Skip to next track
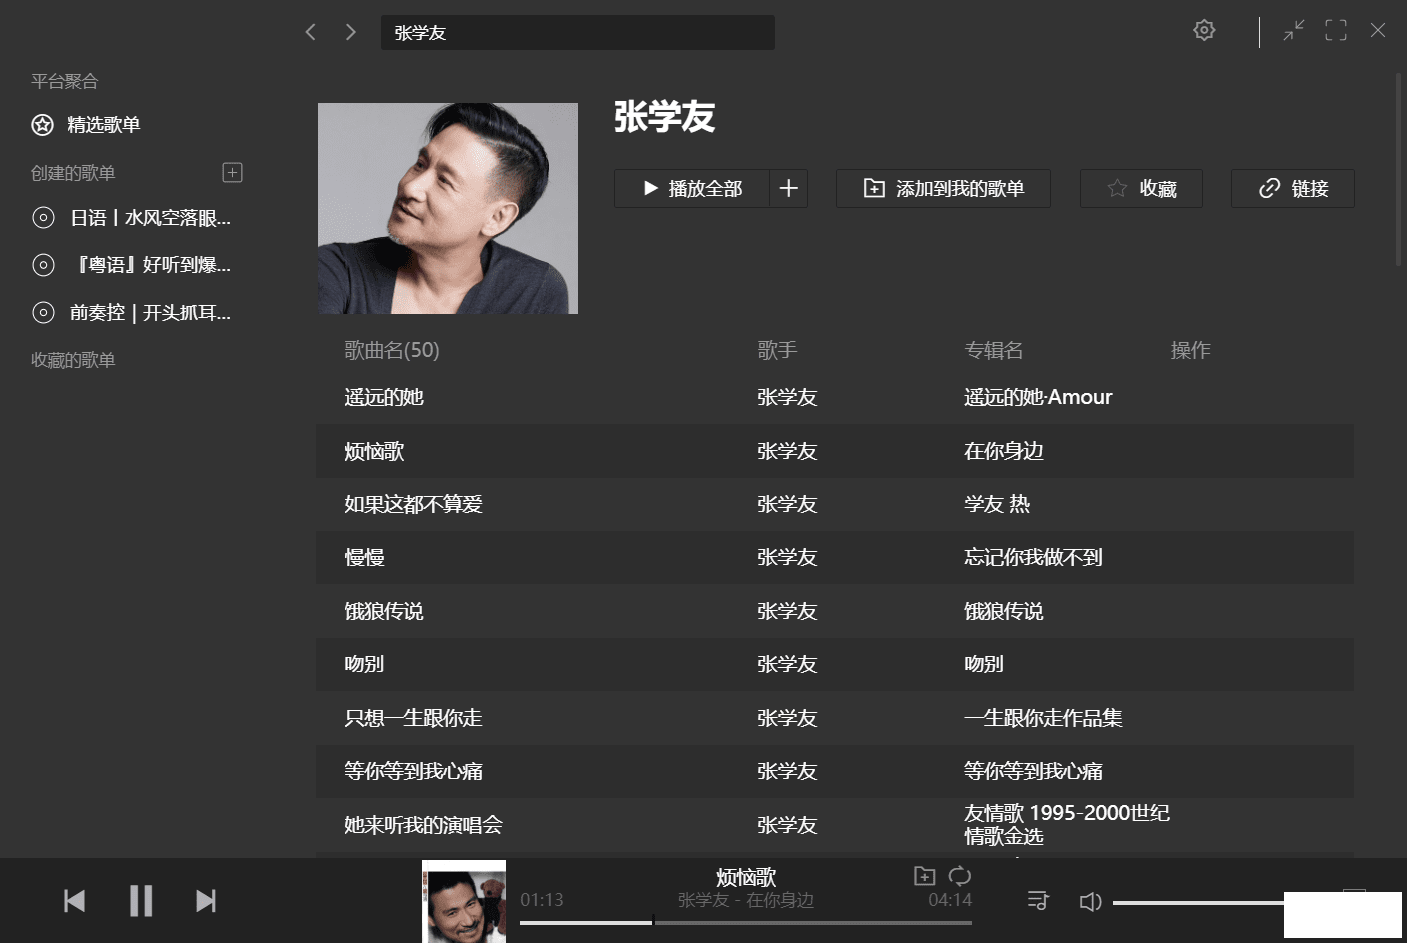The height and width of the screenshot is (943, 1407). click(x=206, y=901)
